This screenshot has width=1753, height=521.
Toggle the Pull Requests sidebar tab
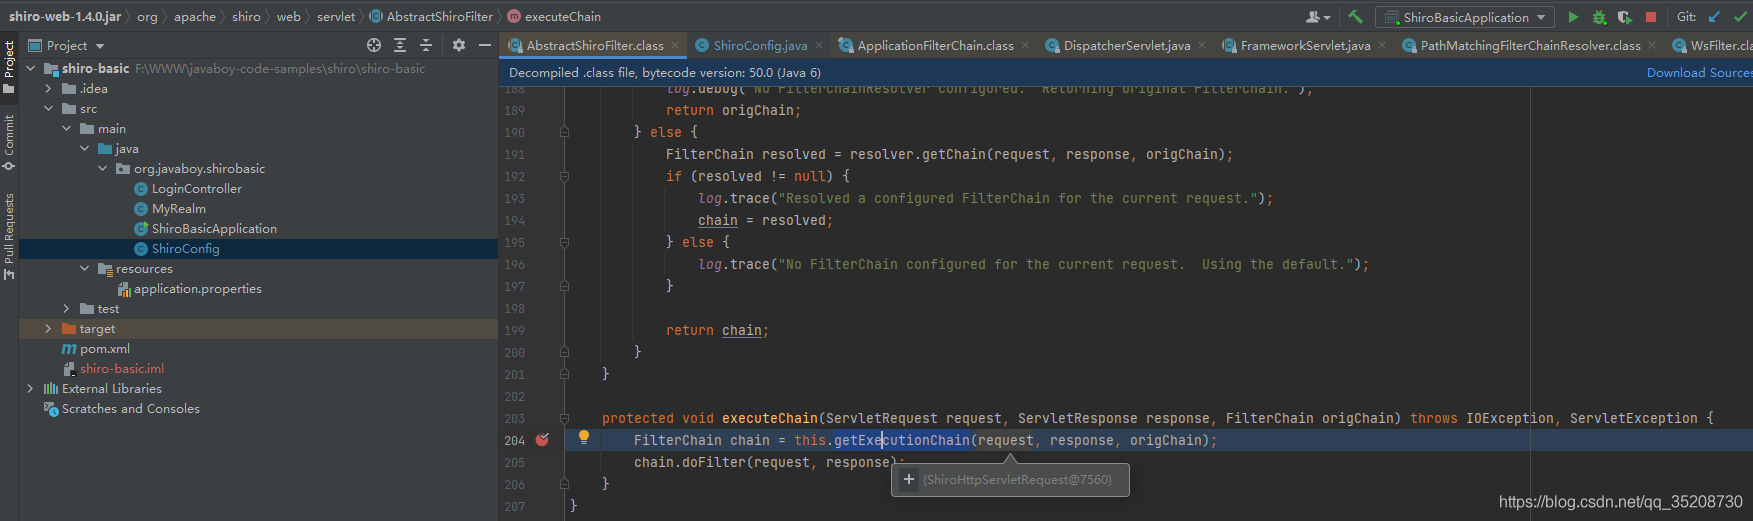9,236
